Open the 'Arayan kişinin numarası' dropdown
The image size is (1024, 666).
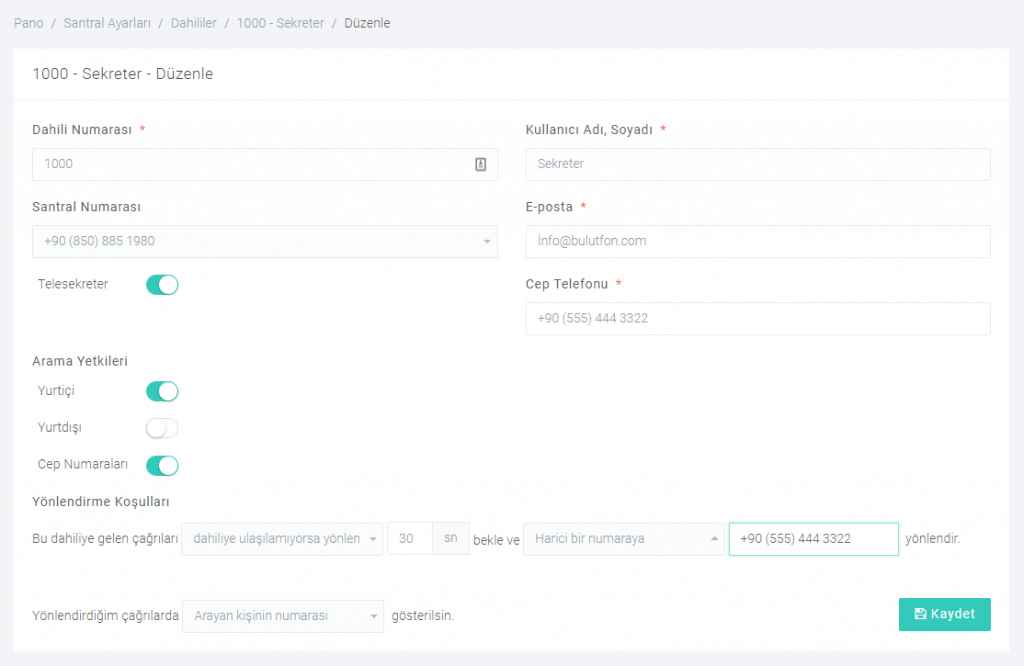click(x=282, y=616)
